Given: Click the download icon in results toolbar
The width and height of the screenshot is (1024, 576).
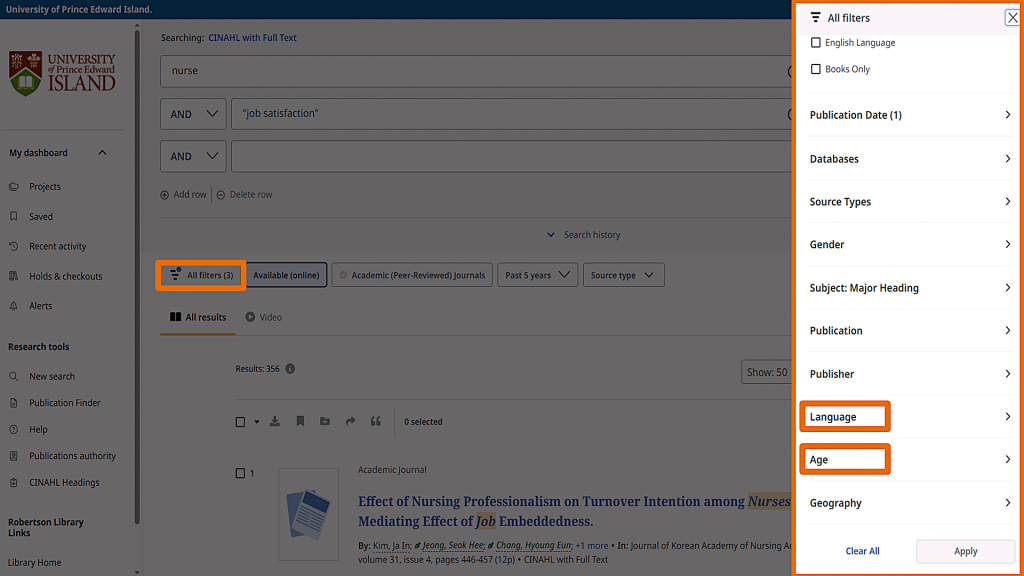Looking at the screenshot, I should click(x=275, y=422).
